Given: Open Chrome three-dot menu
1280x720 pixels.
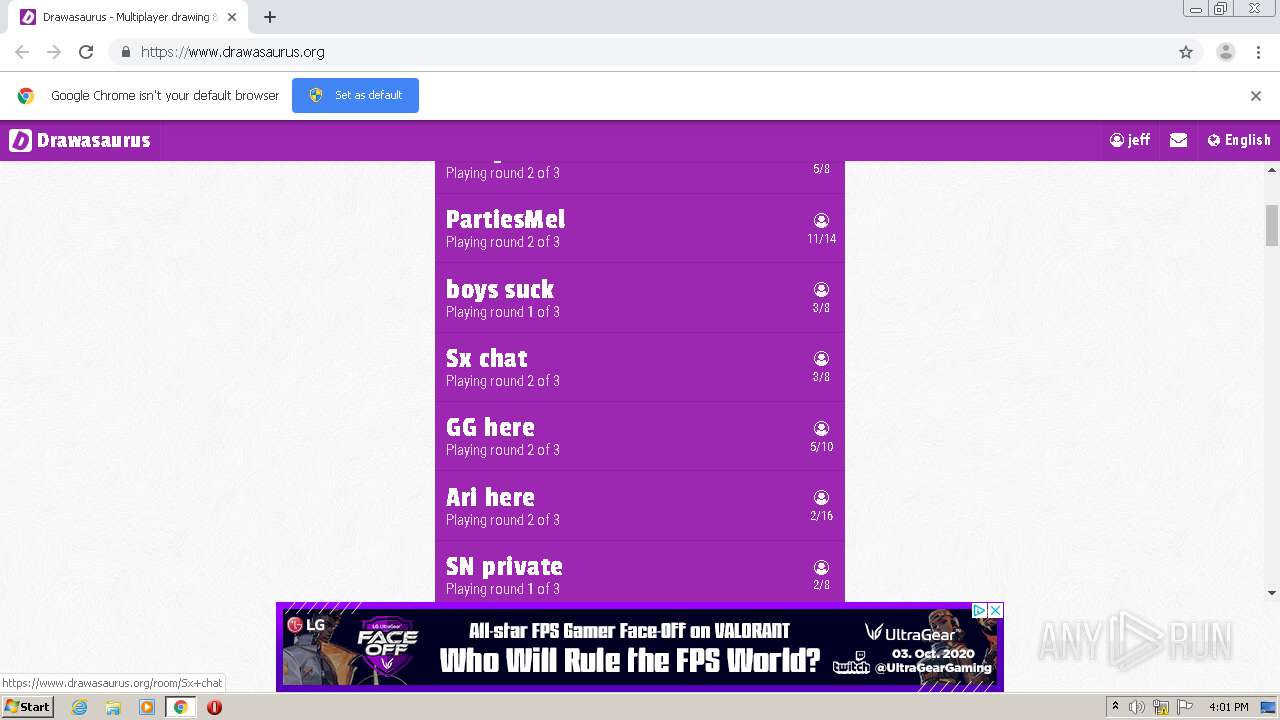Looking at the screenshot, I should (x=1259, y=52).
